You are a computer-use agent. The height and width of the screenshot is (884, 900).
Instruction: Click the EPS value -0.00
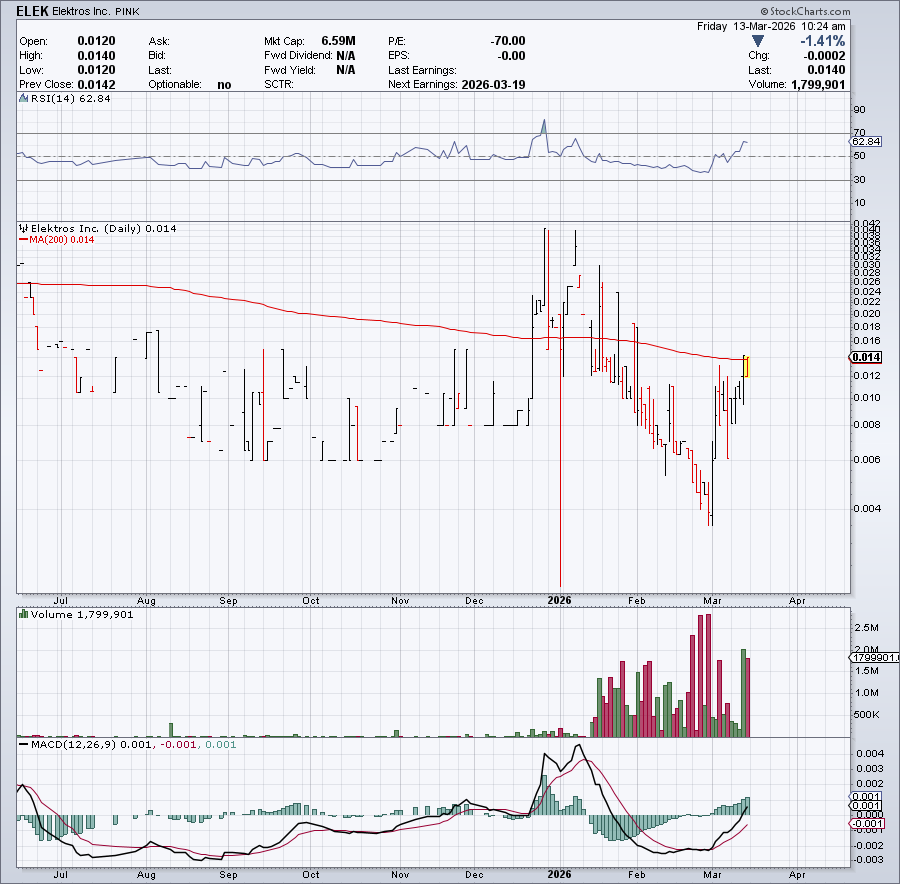pos(511,56)
